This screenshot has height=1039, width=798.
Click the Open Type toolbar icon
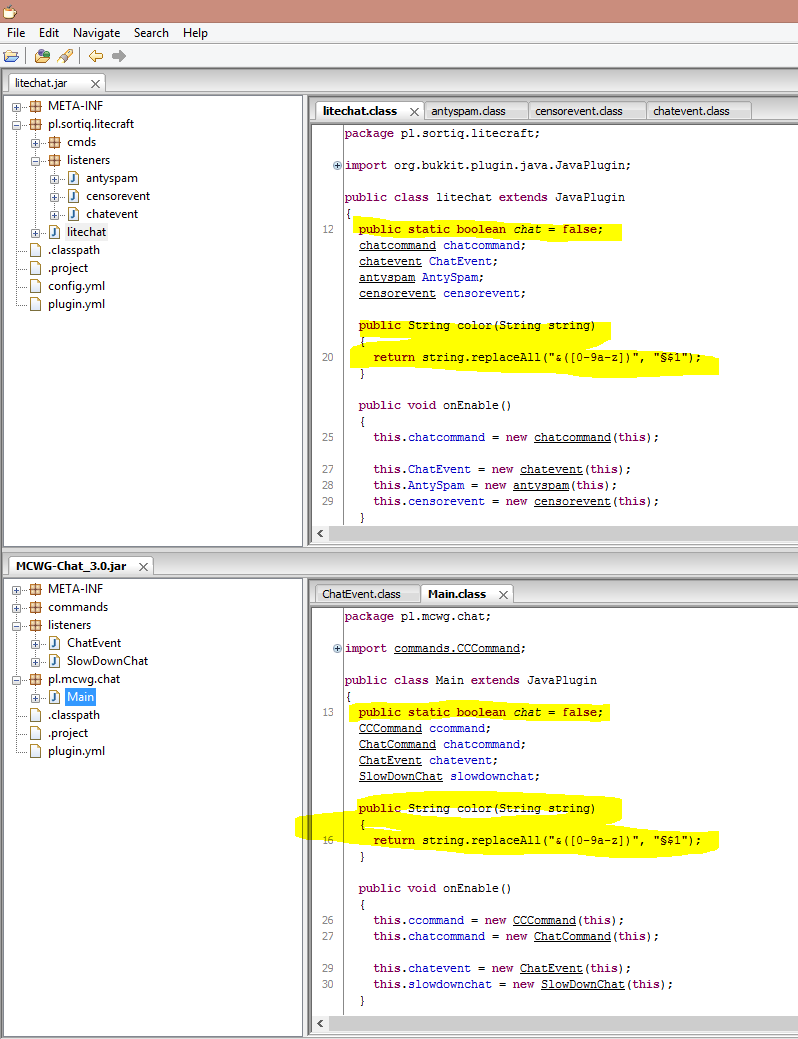tap(42, 56)
